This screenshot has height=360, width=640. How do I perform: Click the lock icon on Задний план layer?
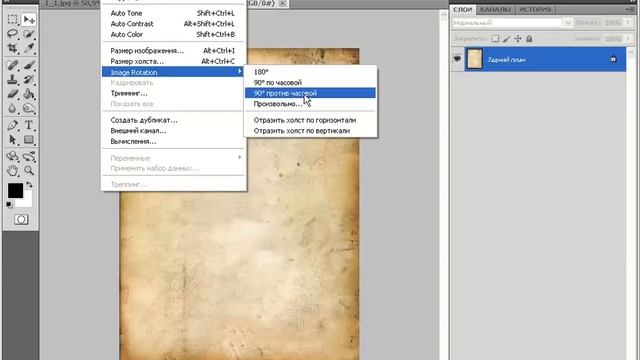(x=613, y=60)
